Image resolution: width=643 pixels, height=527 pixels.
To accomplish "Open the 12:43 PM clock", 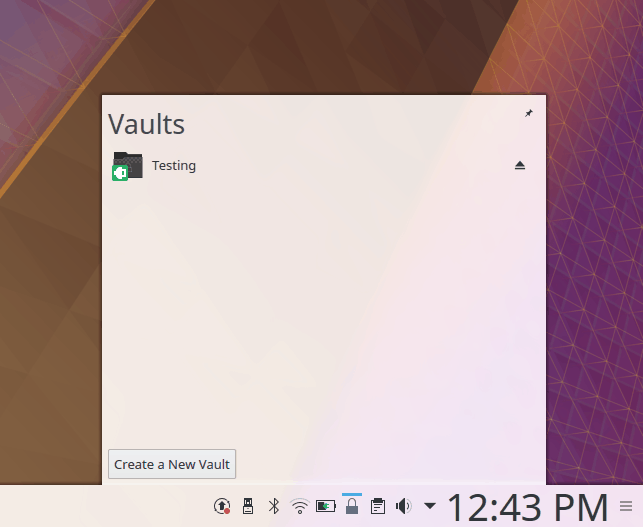I will coord(527,507).
